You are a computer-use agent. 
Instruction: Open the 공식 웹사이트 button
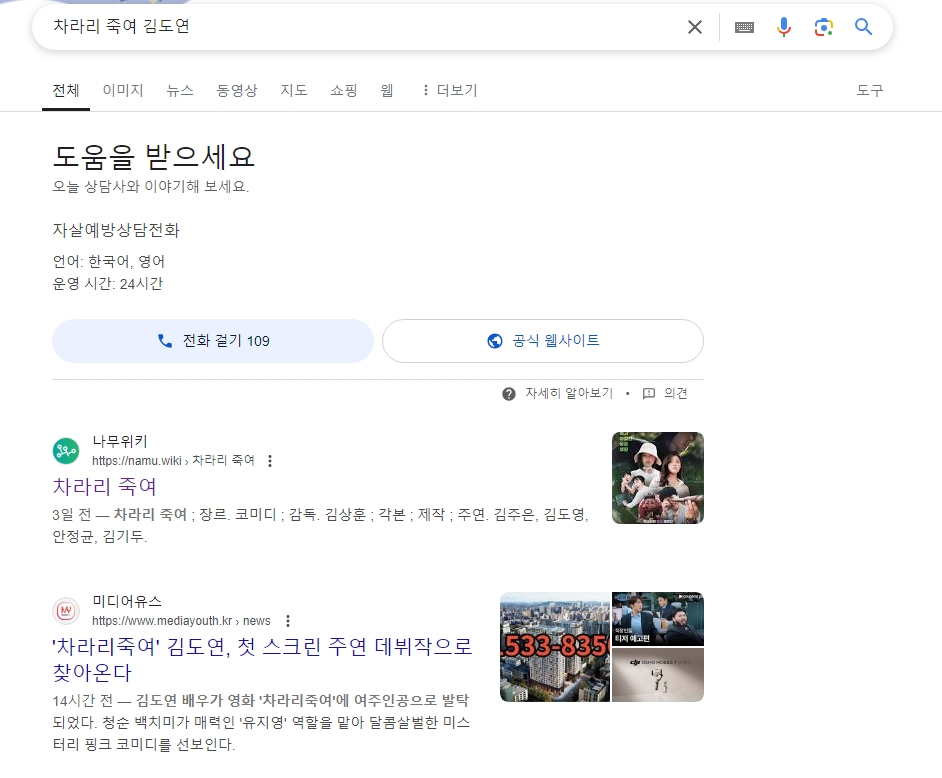[543, 341]
